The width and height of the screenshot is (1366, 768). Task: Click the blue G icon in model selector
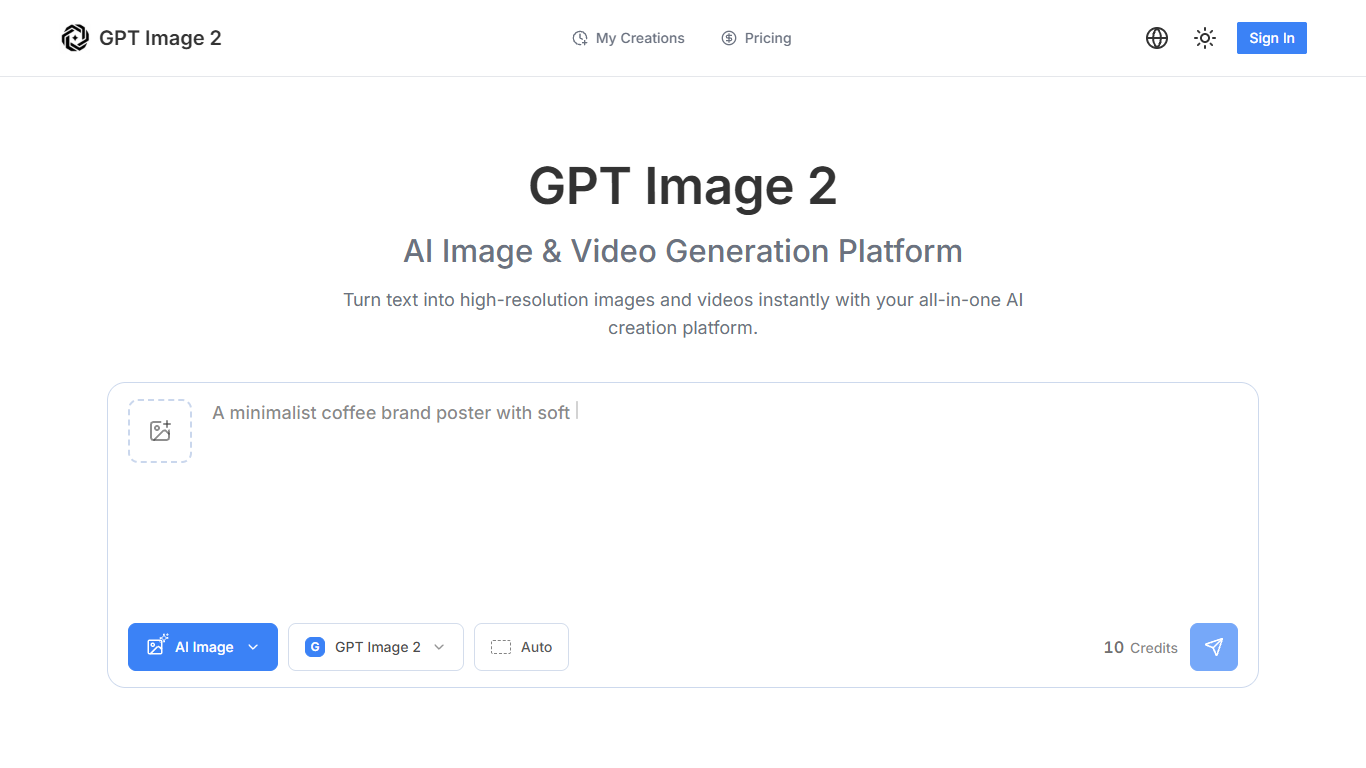pyautogui.click(x=315, y=647)
